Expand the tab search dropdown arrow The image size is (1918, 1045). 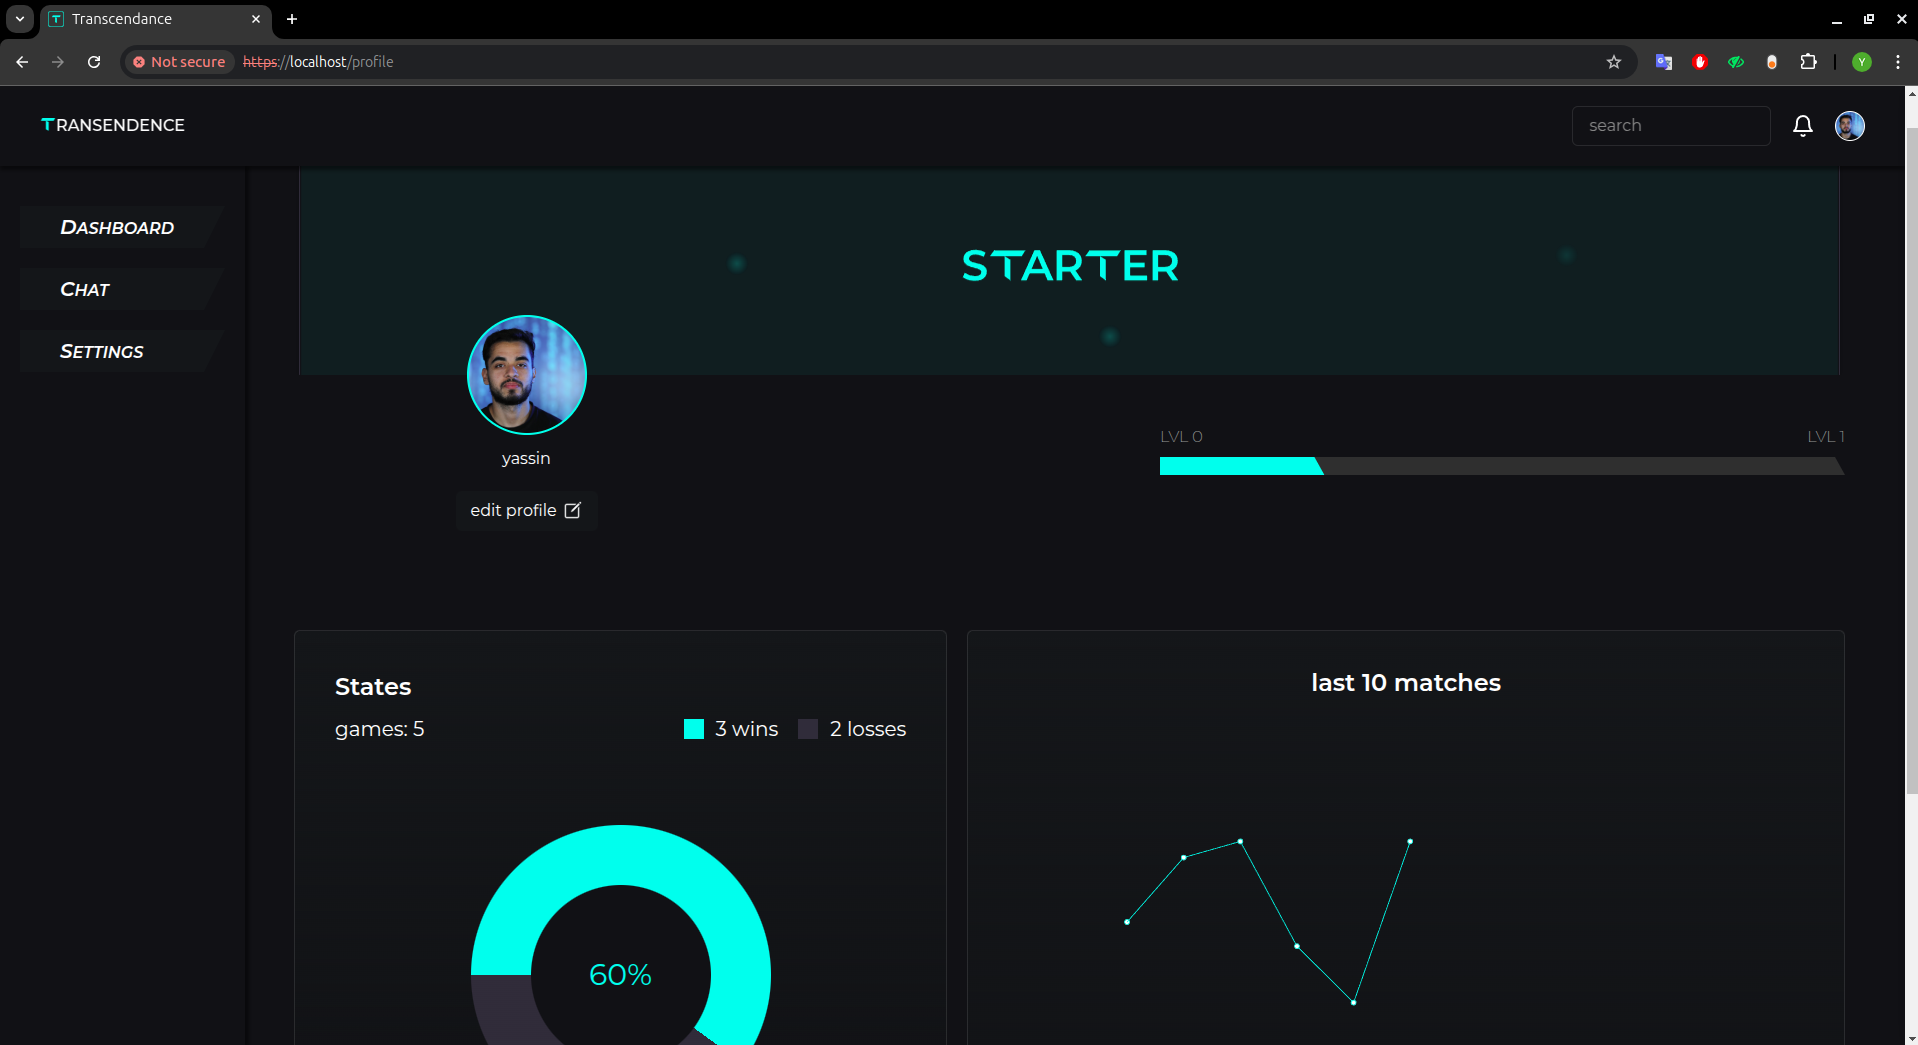[x=19, y=19]
